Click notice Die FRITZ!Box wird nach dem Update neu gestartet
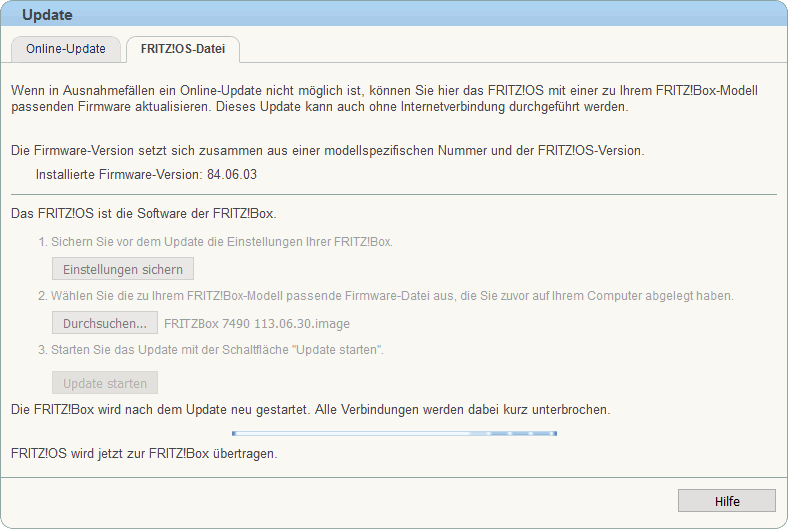This screenshot has height=529, width=788. coord(311,409)
